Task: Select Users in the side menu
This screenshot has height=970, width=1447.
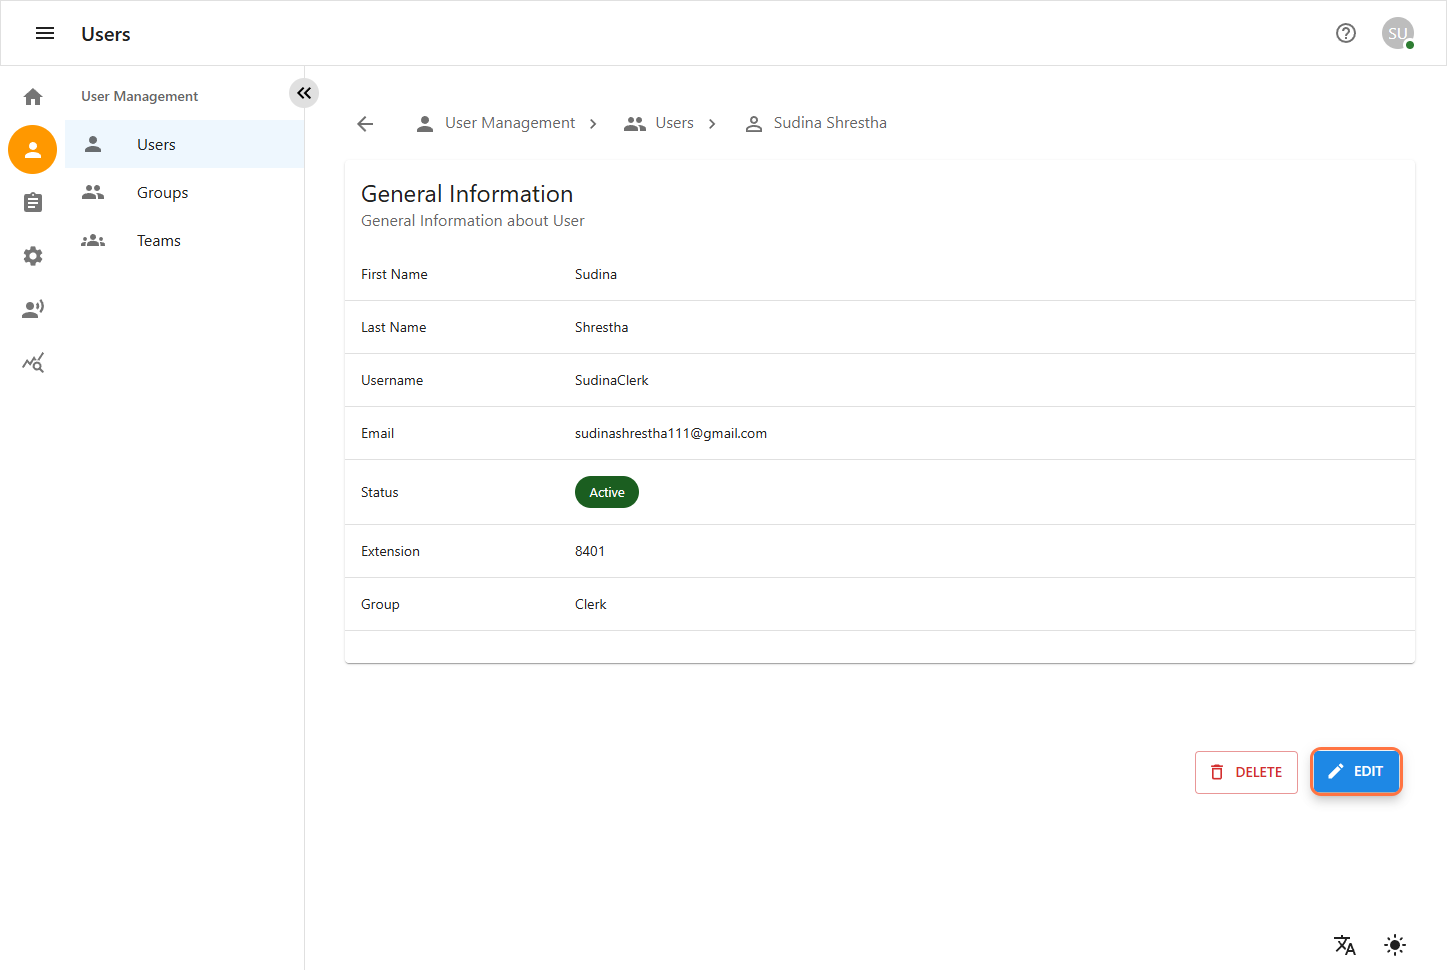Action: pos(156,145)
